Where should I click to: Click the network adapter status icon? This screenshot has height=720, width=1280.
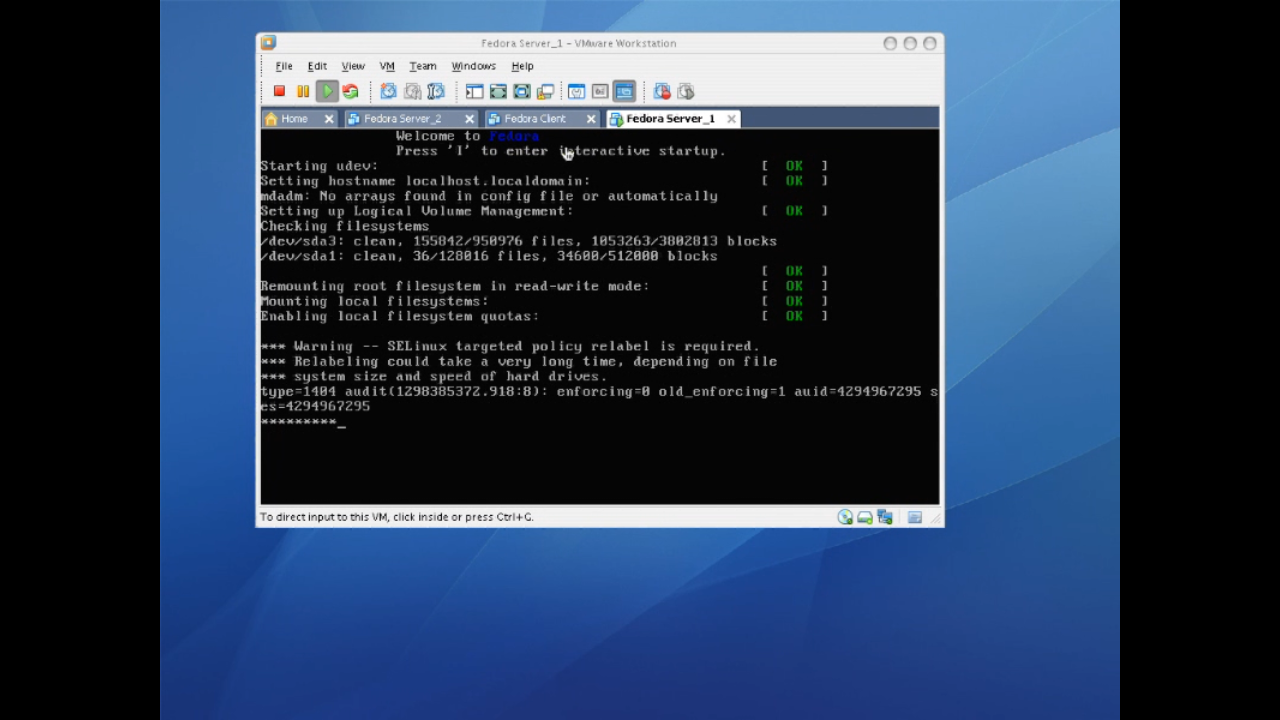(885, 517)
